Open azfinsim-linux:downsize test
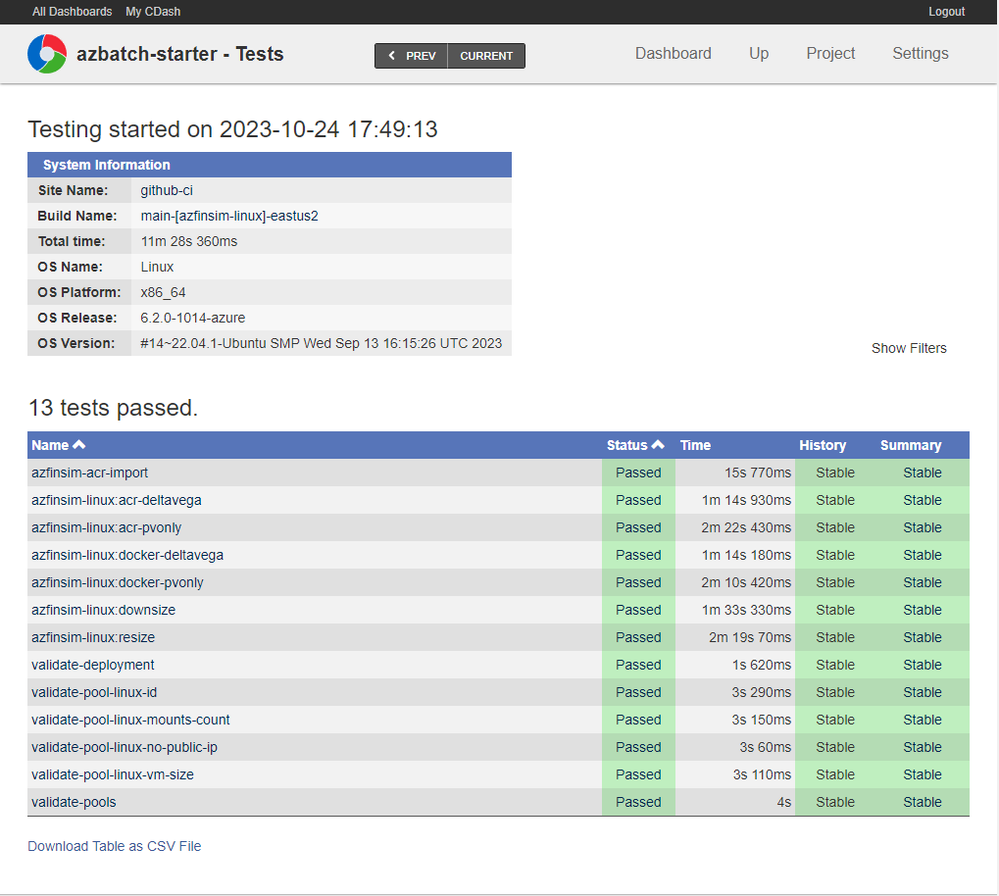Image resolution: width=999 pixels, height=896 pixels. (103, 610)
